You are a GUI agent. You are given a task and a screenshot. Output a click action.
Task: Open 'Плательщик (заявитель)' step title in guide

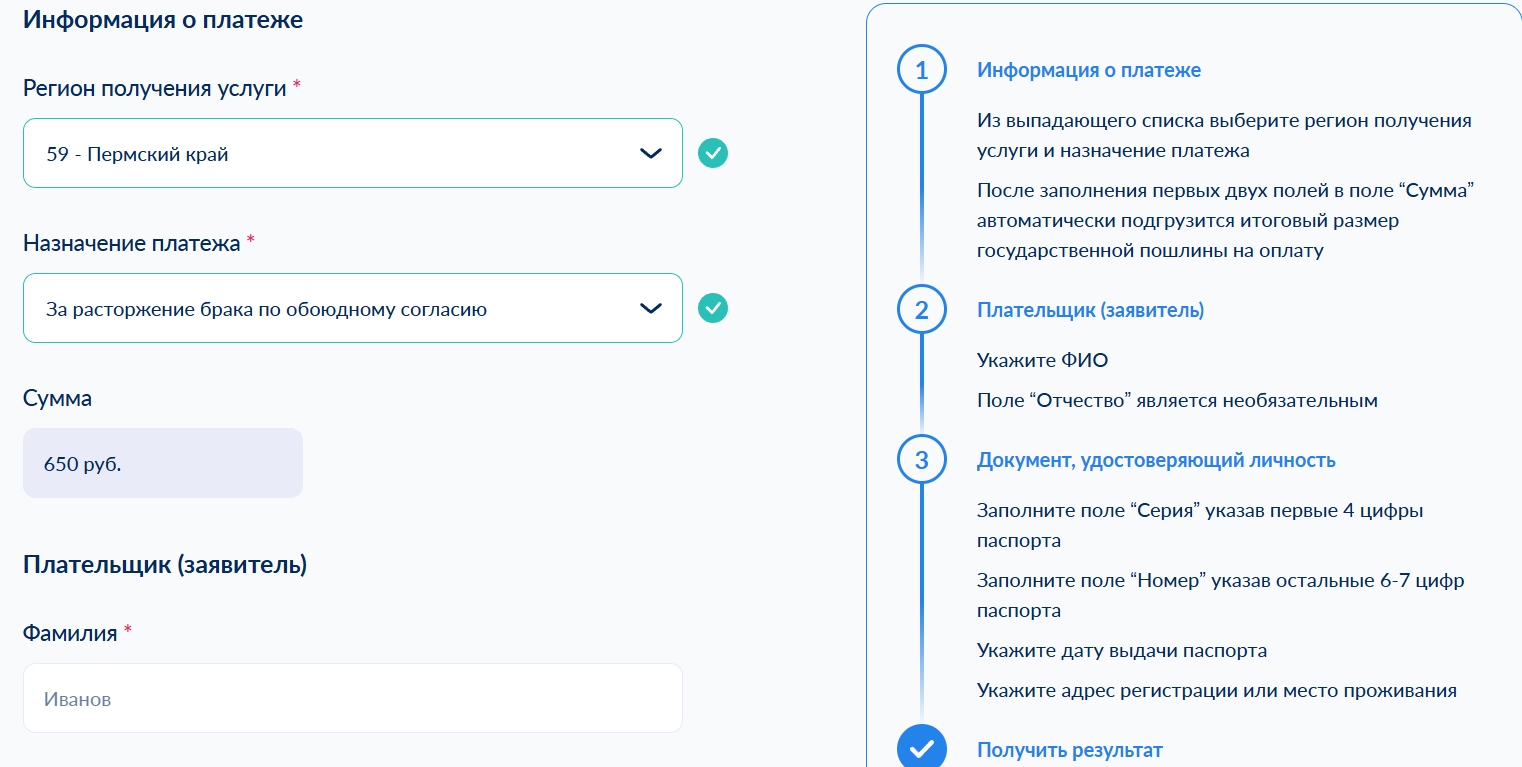pyautogui.click(x=1090, y=310)
